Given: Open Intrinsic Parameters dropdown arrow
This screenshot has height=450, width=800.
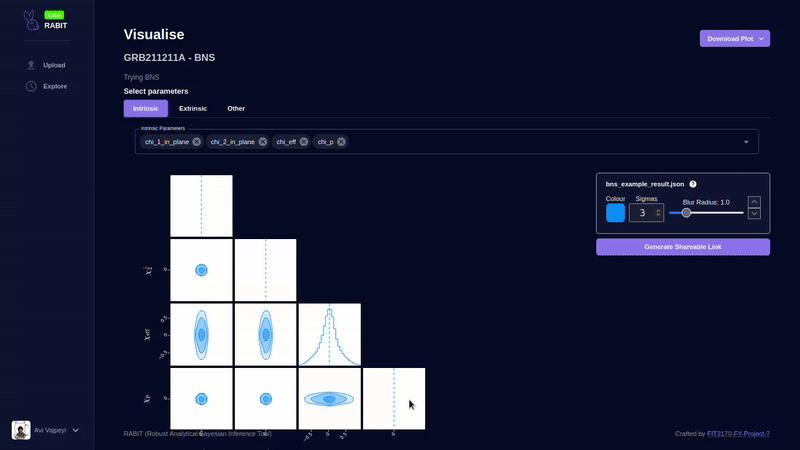Looking at the screenshot, I should (746, 142).
